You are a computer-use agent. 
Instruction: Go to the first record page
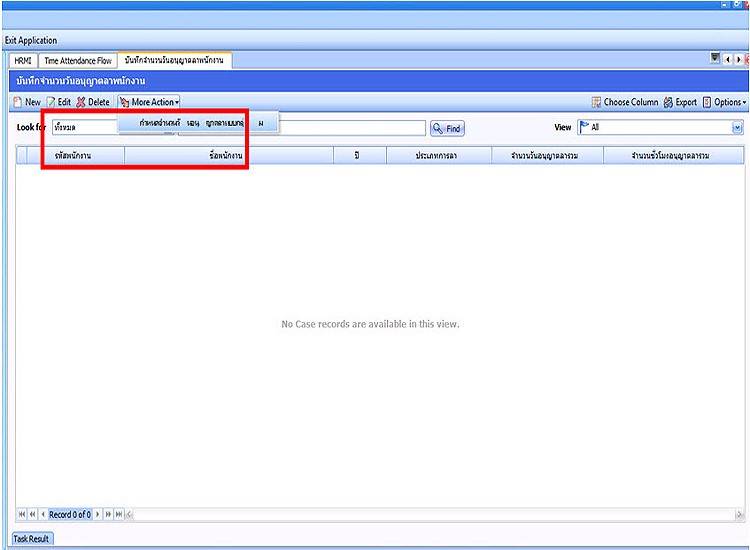click(x=22, y=514)
